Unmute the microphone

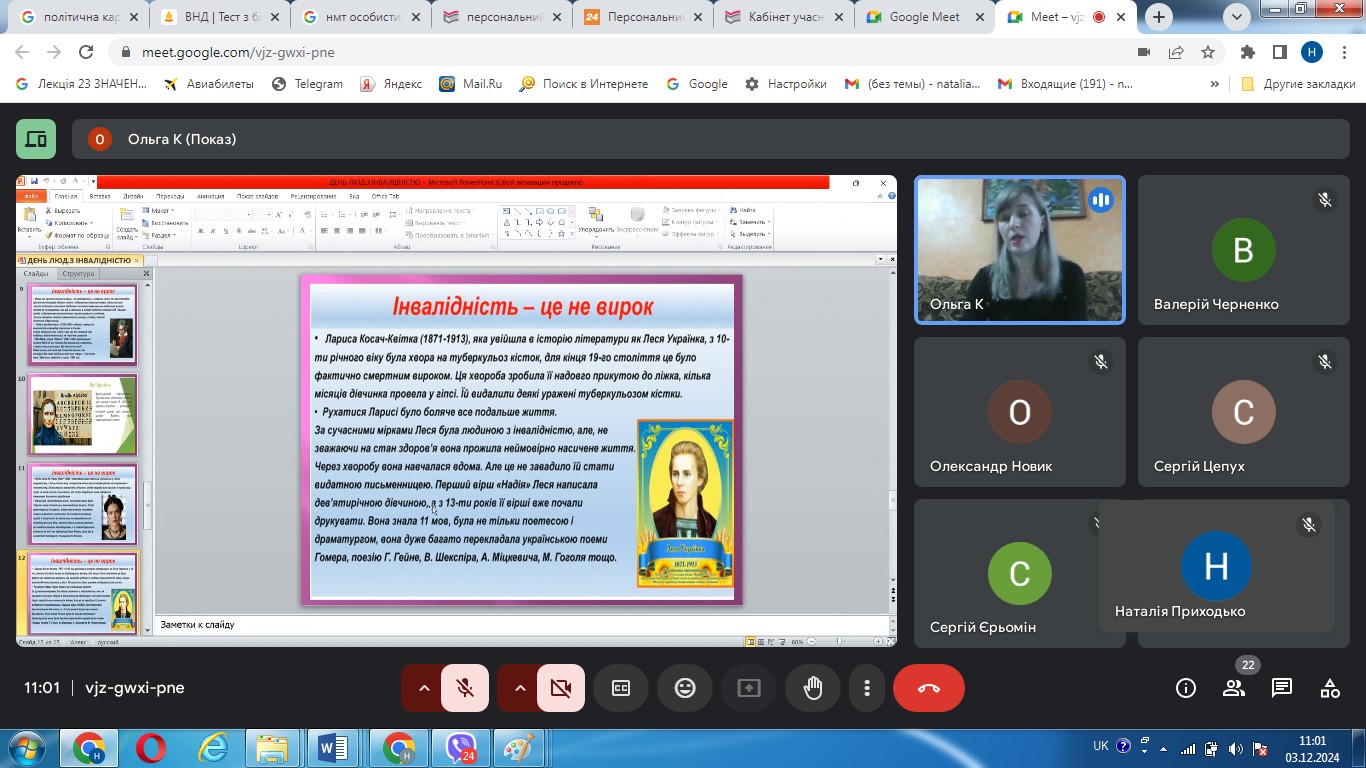point(465,688)
